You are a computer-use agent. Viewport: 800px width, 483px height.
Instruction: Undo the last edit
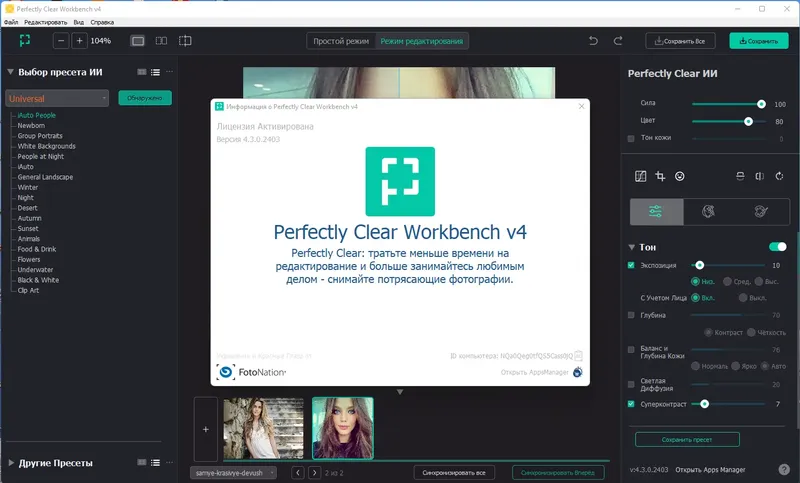point(593,41)
